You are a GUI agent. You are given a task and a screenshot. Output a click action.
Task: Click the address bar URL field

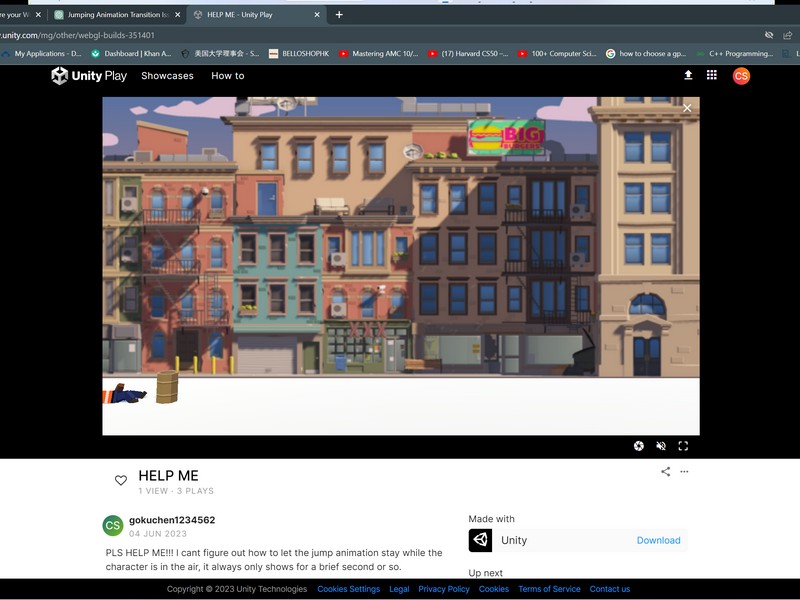pyautogui.click(x=378, y=35)
